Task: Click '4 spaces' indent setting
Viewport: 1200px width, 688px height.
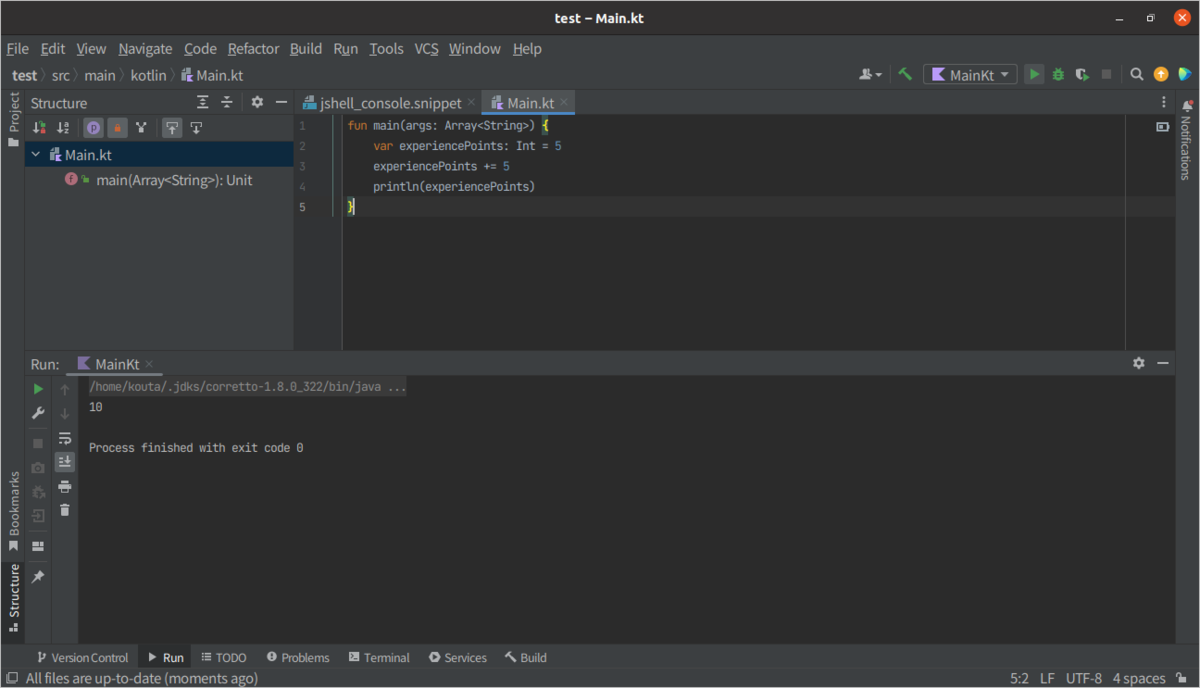Action: (x=1139, y=678)
